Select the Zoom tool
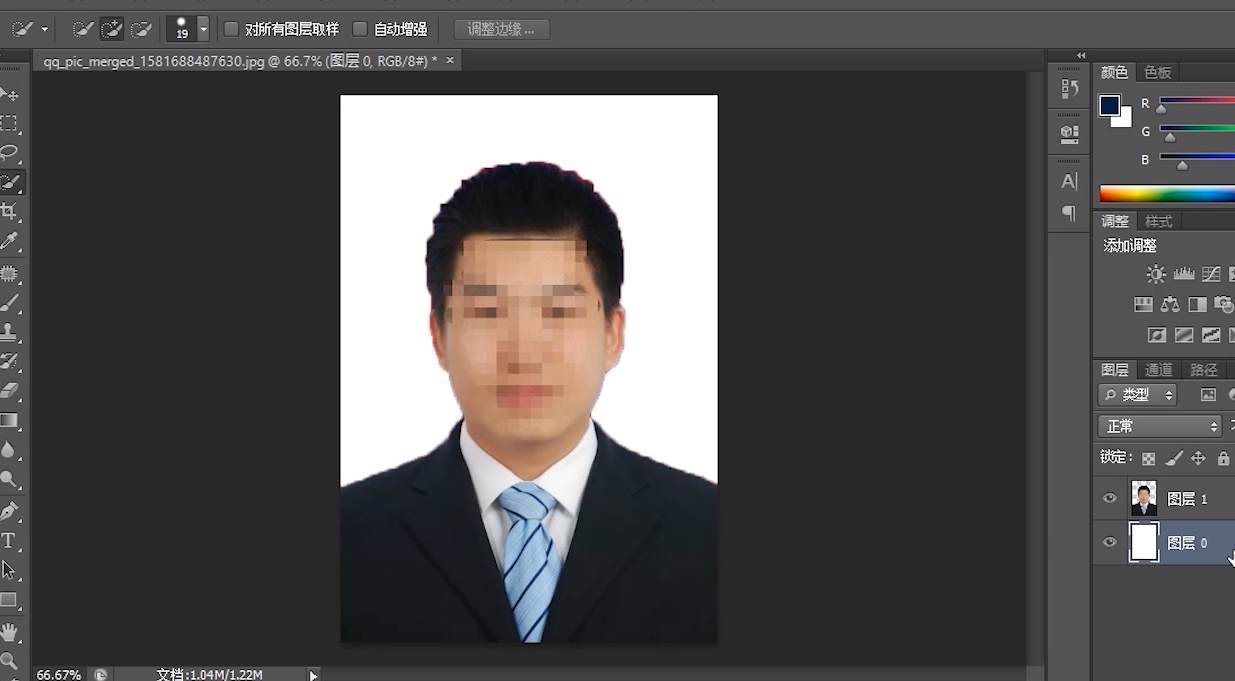This screenshot has height=681, width=1235. click(x=10, y=661)
